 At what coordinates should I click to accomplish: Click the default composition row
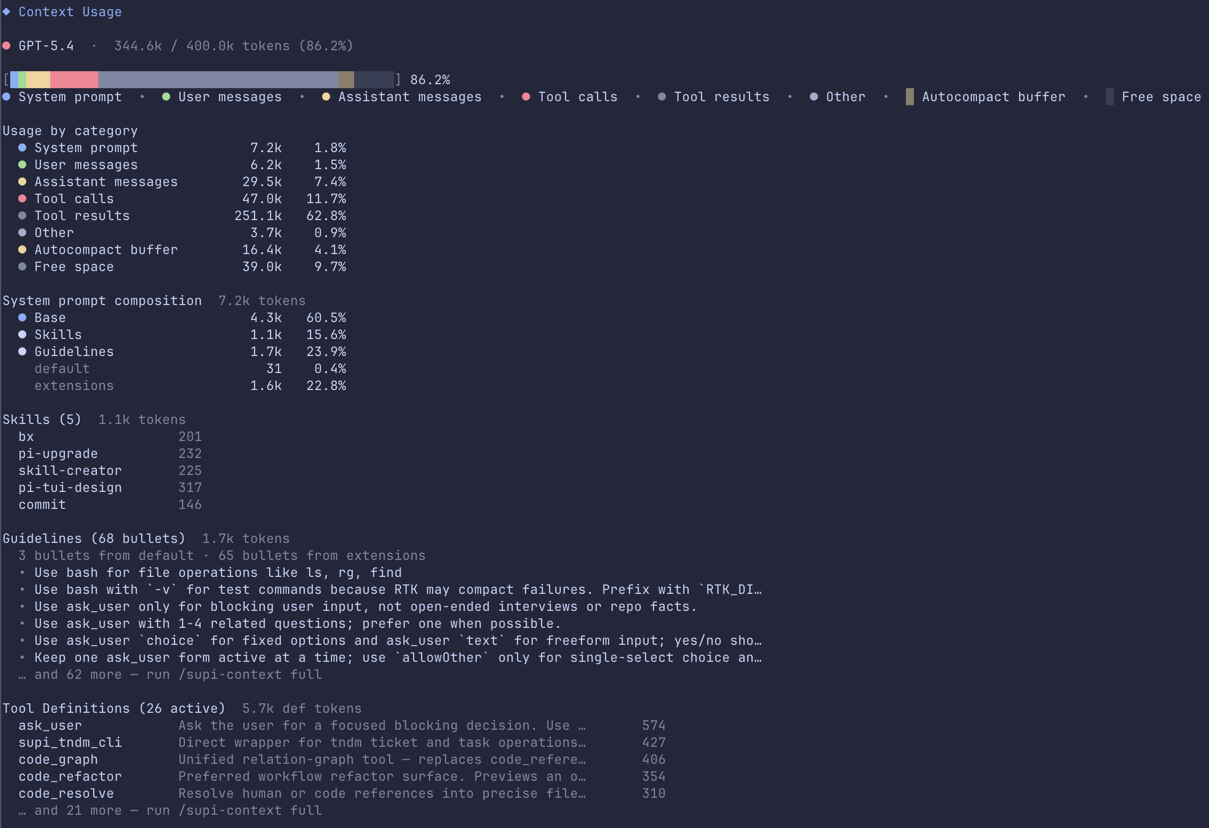coord(190,369)
